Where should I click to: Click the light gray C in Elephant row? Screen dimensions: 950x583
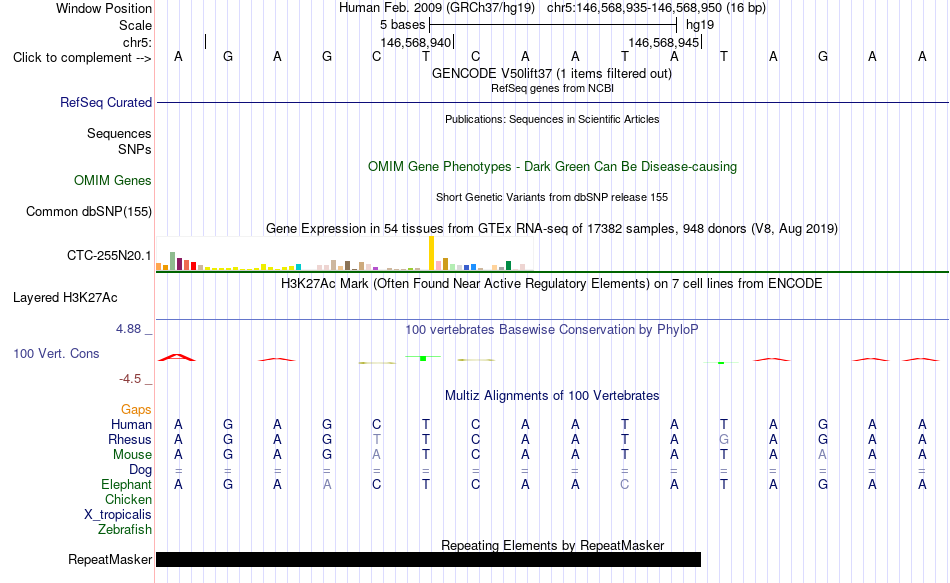pos(625,484)
